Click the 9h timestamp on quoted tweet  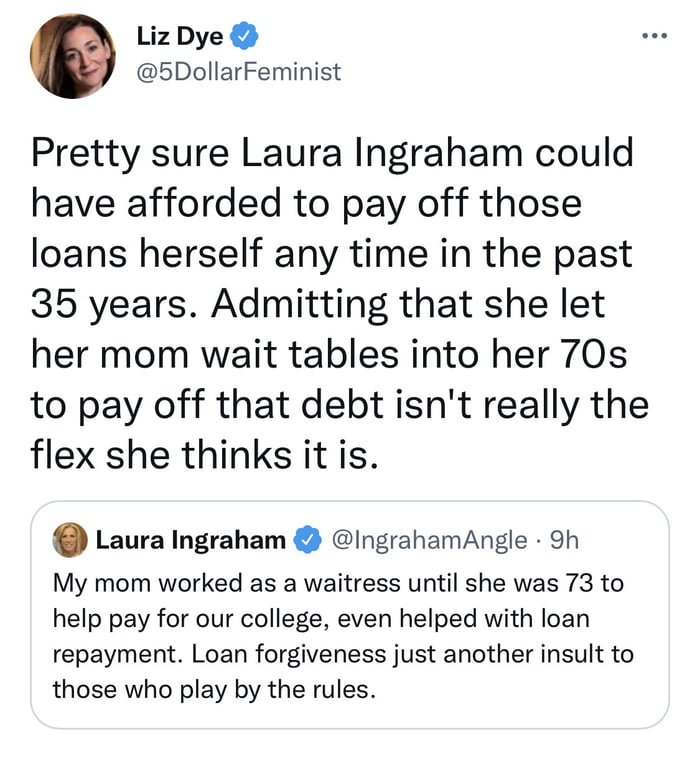pyautogui.click(x=565, y=541)
